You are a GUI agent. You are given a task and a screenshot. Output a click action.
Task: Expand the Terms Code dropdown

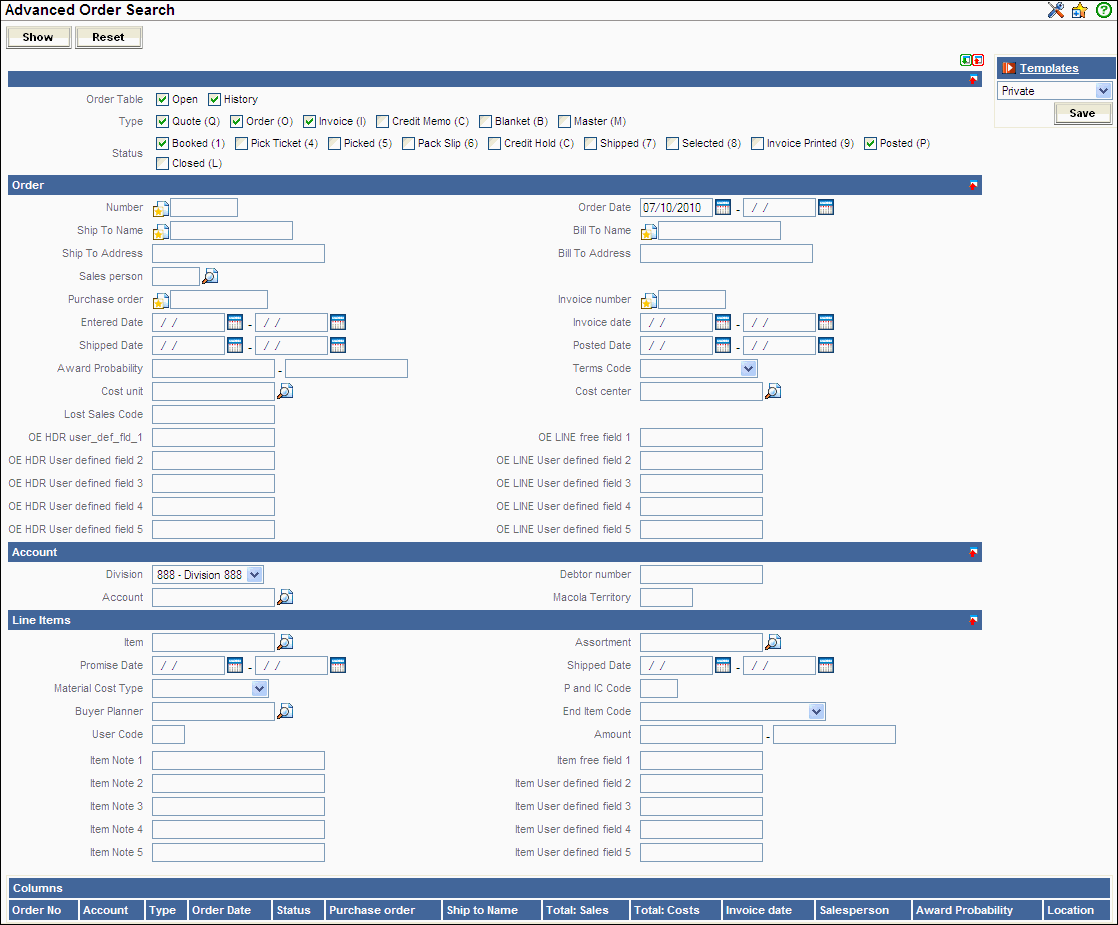(748, 369)
